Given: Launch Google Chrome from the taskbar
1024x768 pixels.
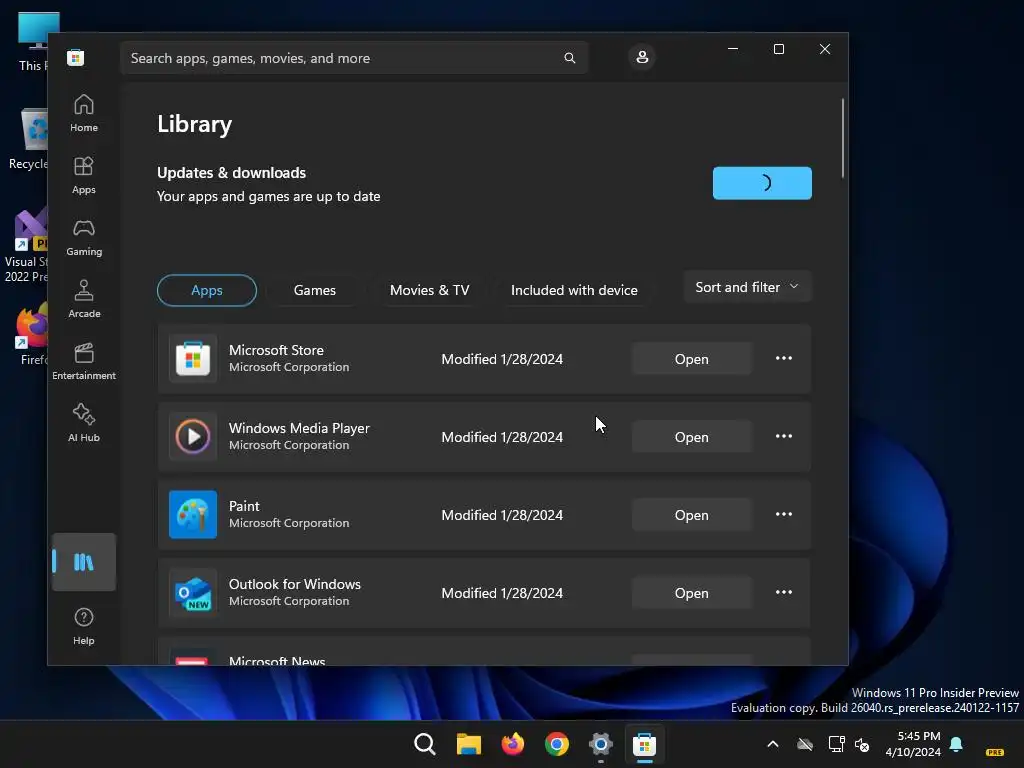Looking at the screenshot, I should point(556,744).
